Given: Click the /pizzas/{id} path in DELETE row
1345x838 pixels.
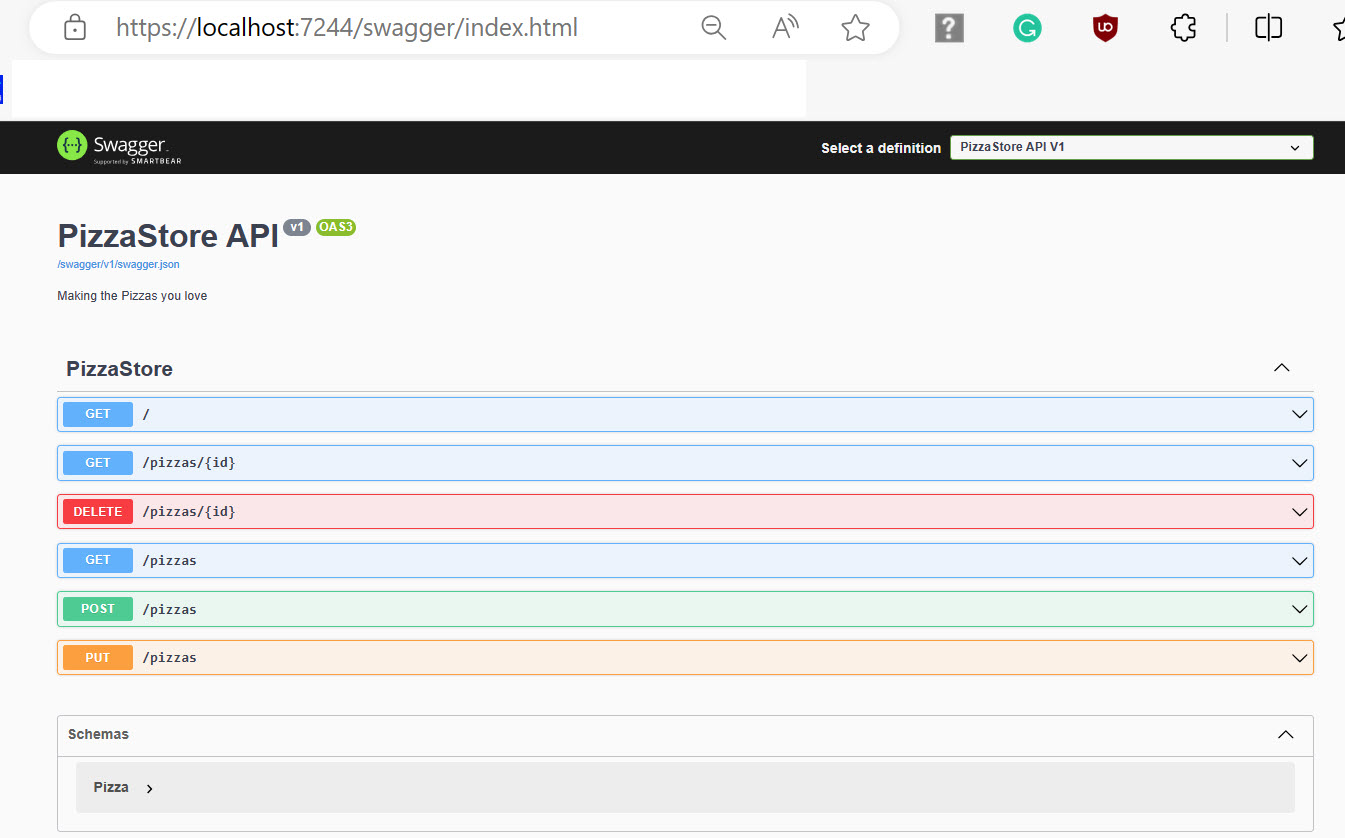Looking at the screenshot, I should coord(189,512).
